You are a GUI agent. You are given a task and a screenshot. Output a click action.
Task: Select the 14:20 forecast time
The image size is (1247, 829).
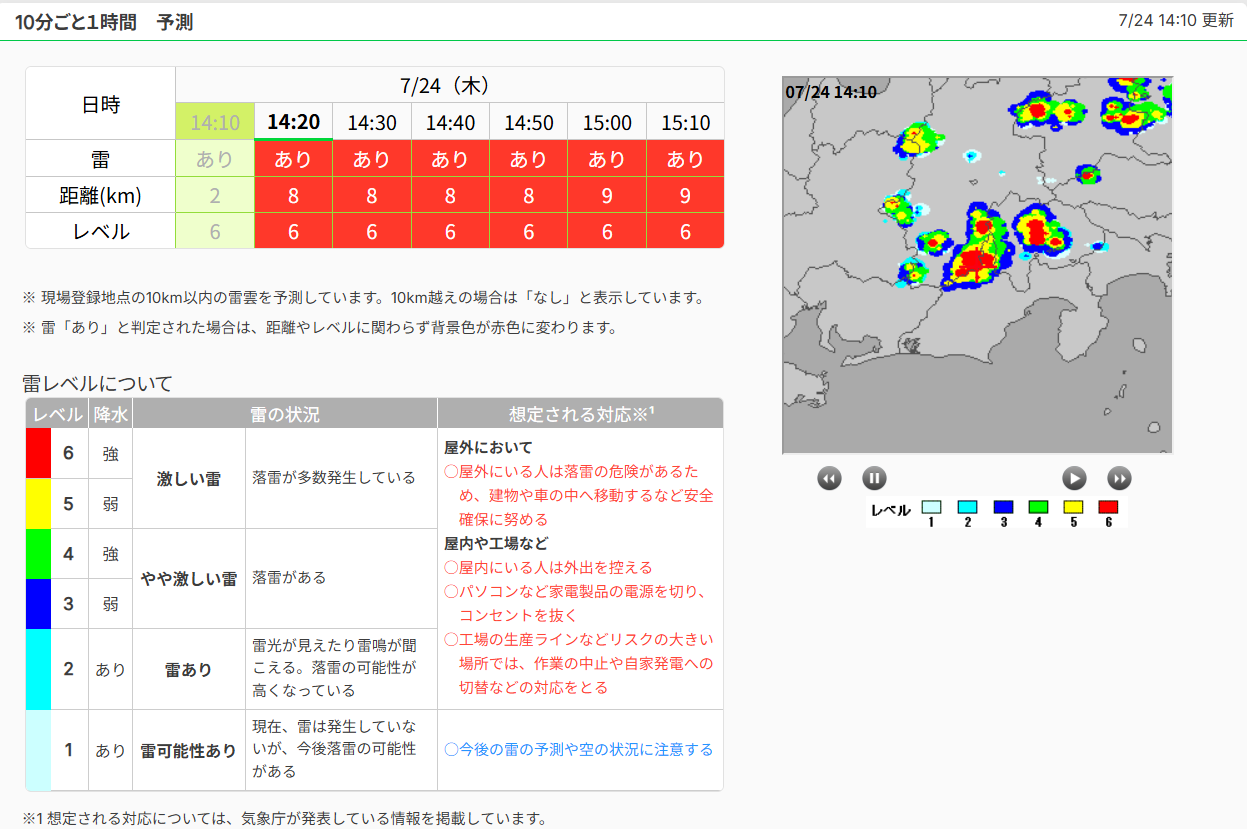coord(293,122)
